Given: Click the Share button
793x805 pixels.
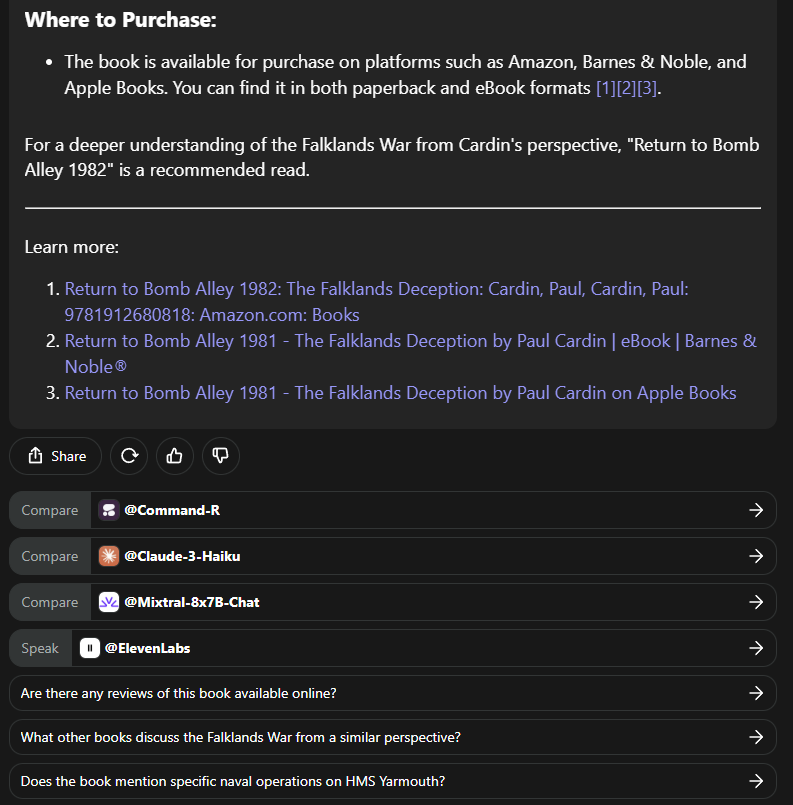Looking at the screenshot, I should [x=56, y=456].
